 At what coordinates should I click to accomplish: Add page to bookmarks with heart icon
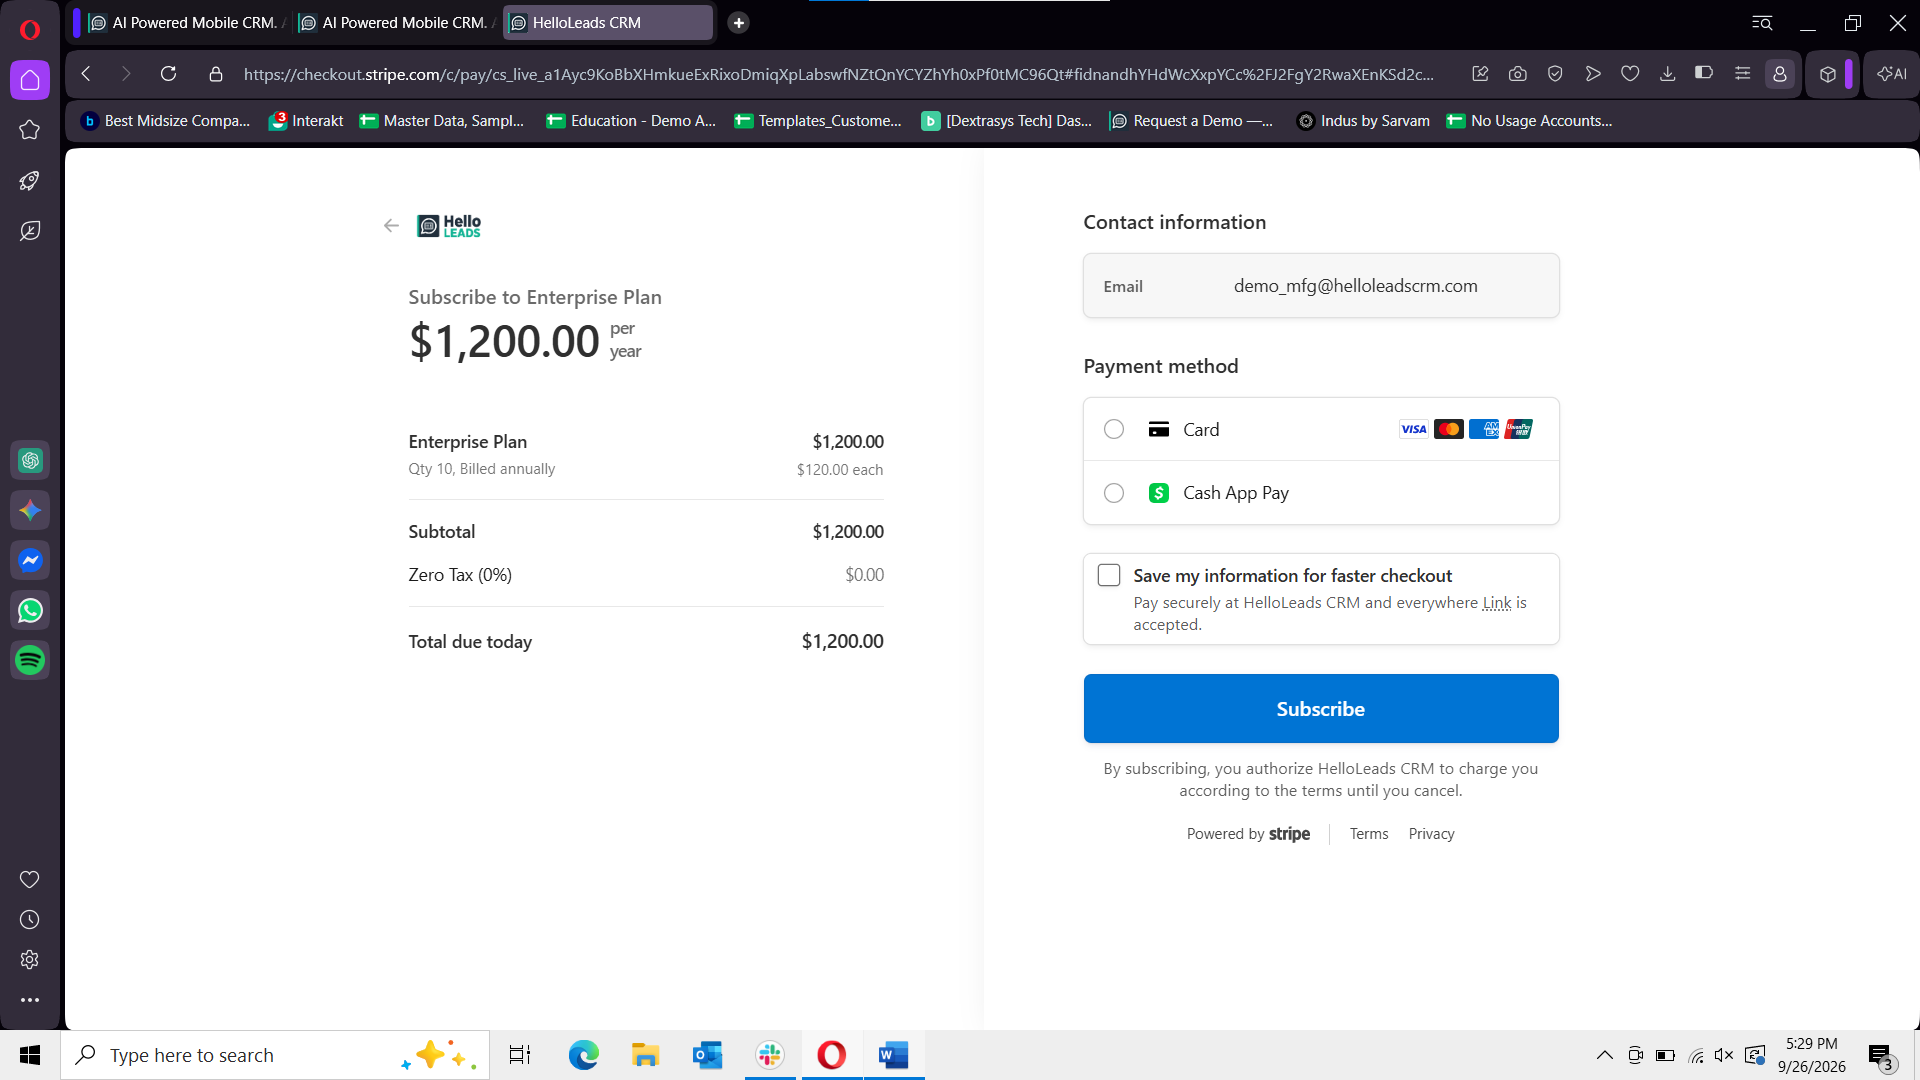point(1630,74)
